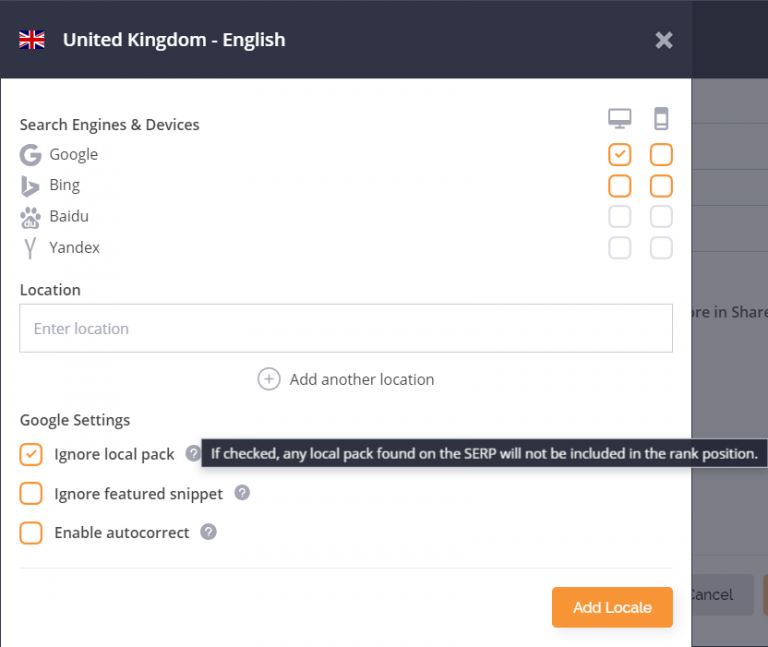The width and height of the screenshot is (768, 647).
Task: Check the Ignore featured snippet option
Action: 31,494
